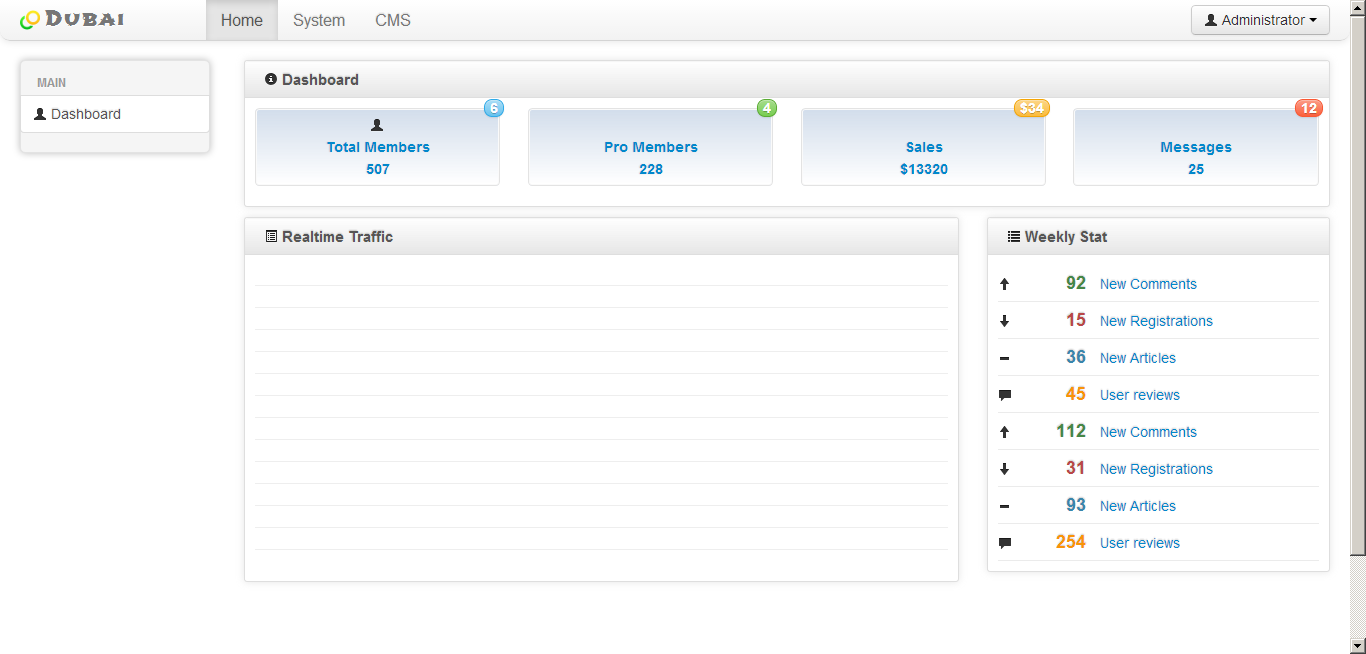Click the sidebar Dashboard user icon
The image size is (1366, 654).
40,114
